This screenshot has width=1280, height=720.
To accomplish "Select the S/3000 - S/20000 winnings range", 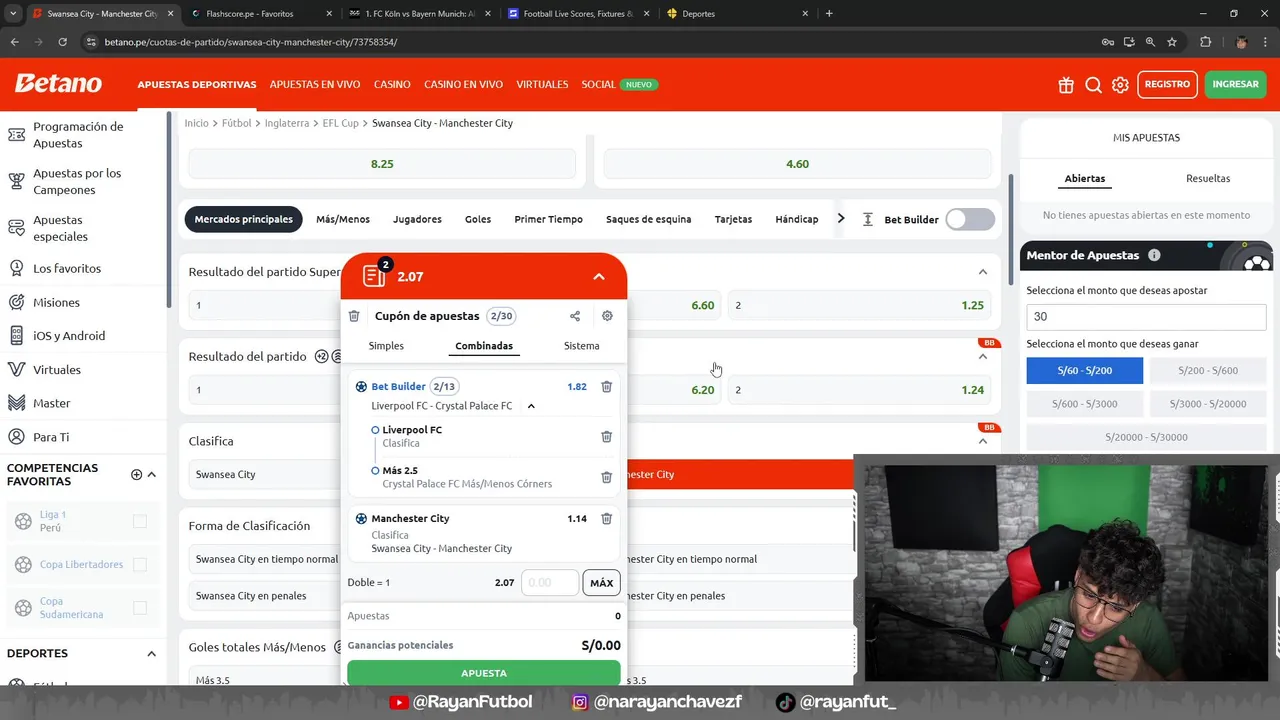I will 1208,404.
